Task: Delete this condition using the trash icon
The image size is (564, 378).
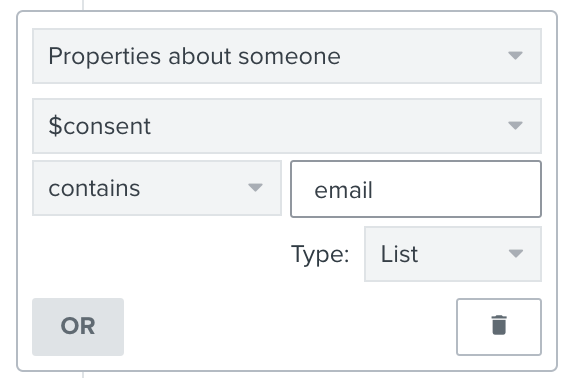Action: coord(499,325)
